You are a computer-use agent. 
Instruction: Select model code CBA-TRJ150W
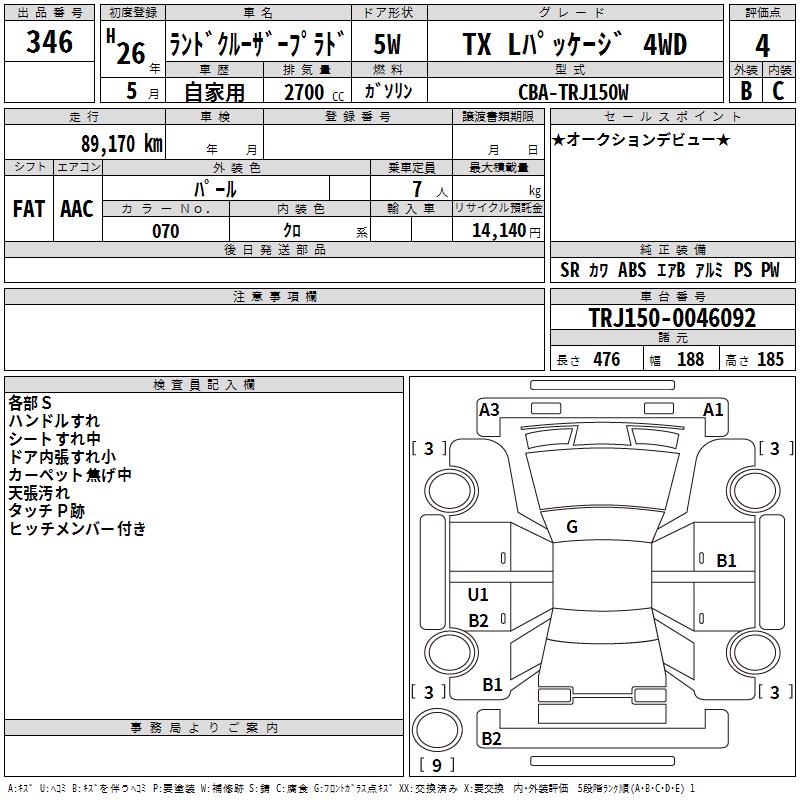tap(573, 92)
